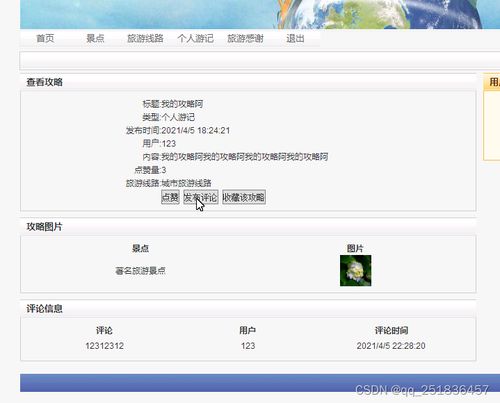Click the 城市旅游线路 route value
Image resolution: width=500 pixels, height=403 pixels.
186,183
